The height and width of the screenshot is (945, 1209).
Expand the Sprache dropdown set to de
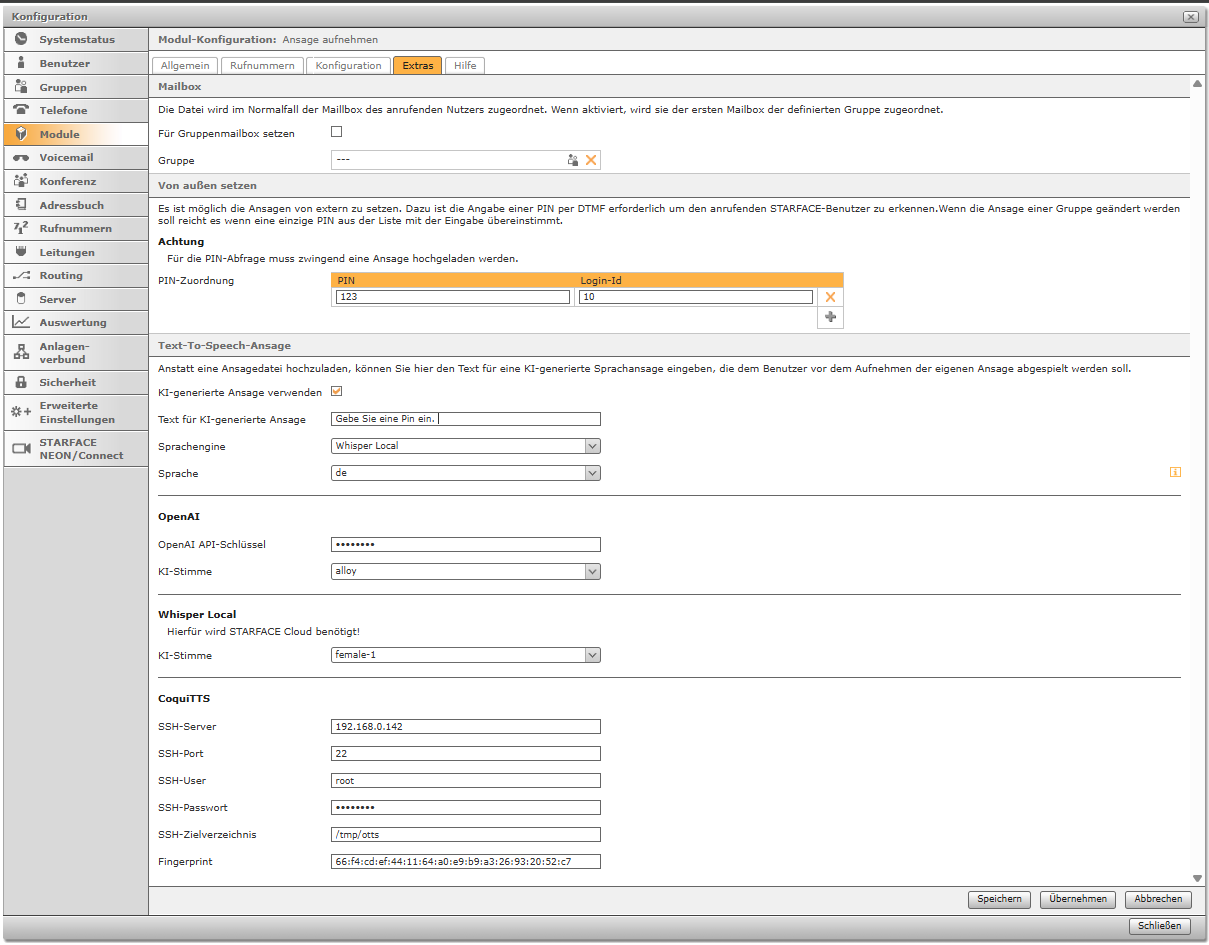[465, 473]
